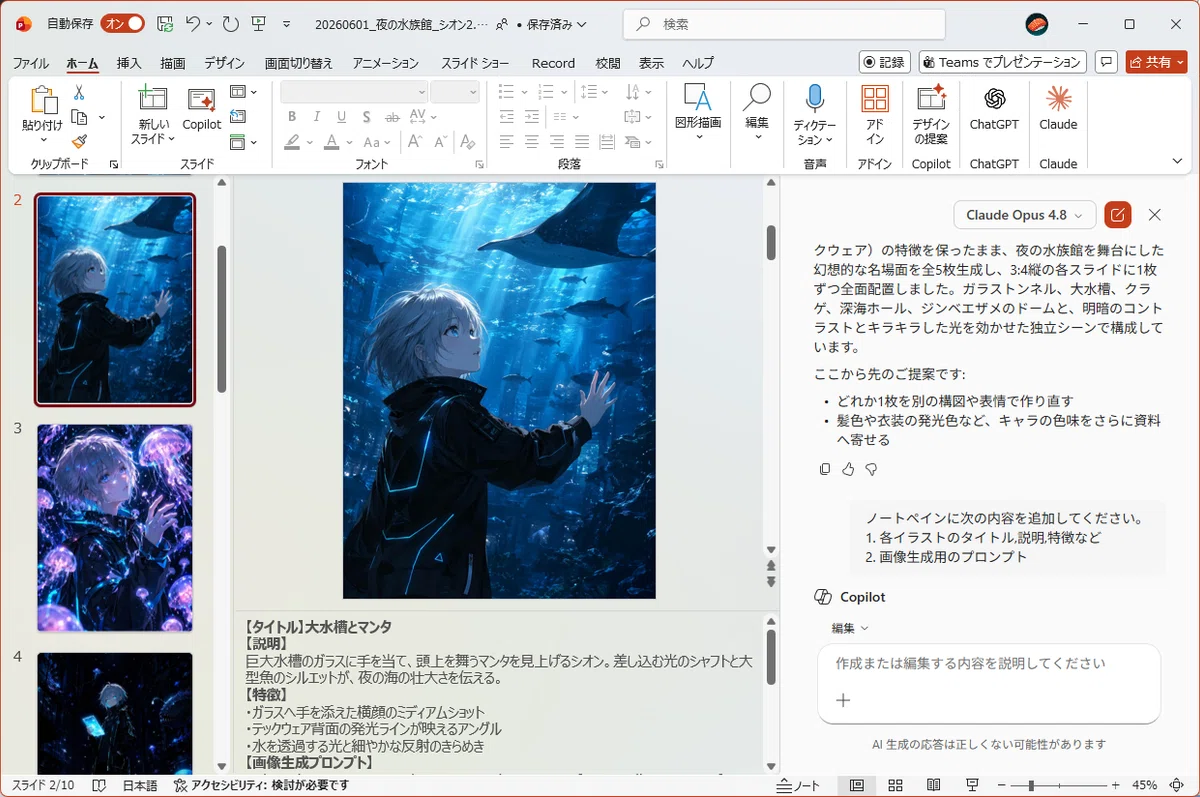Click Present in Teams button
Image resolution: width=1200 pixels, height=797 pixels.
[x=1002, y=62]
